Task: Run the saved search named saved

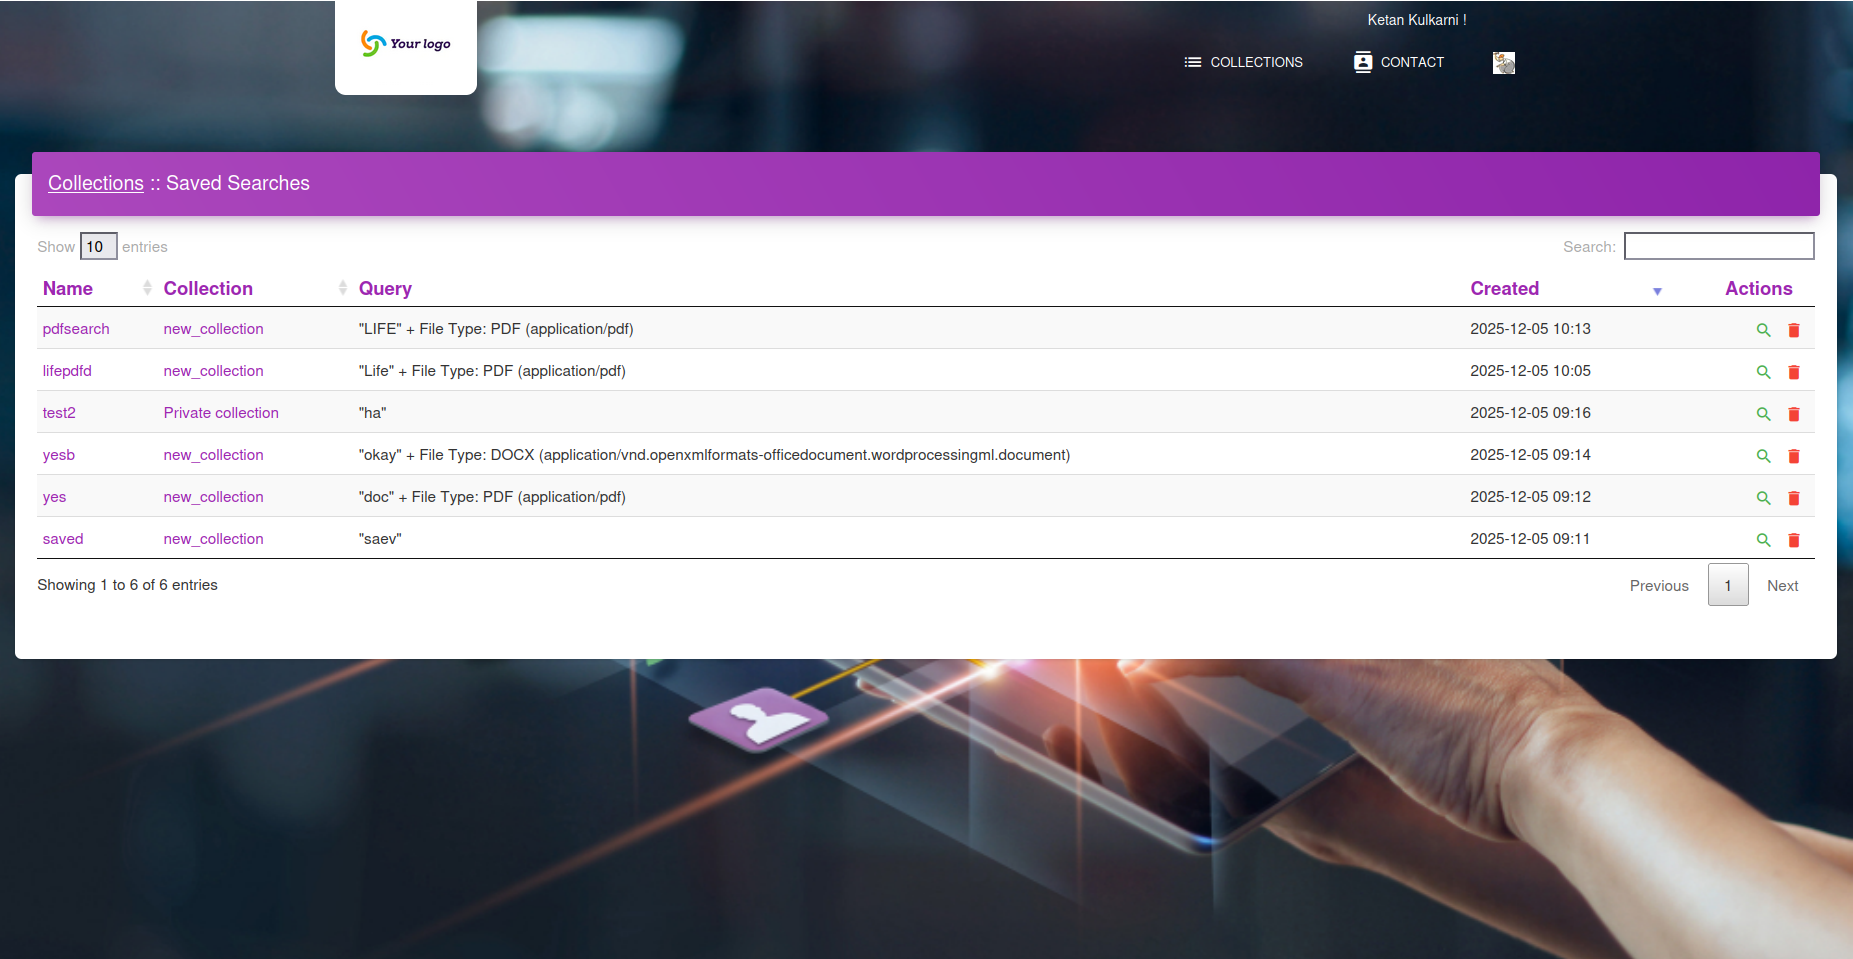Action: [1763, 540]
